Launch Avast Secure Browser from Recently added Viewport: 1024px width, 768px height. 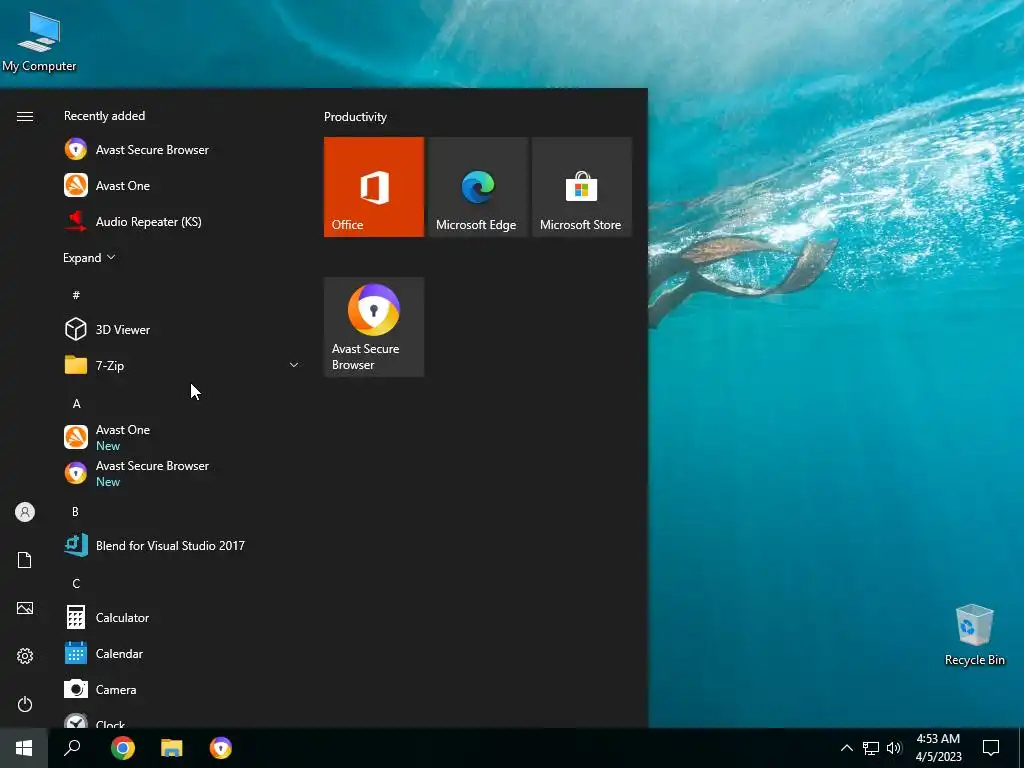coord(181,150)
